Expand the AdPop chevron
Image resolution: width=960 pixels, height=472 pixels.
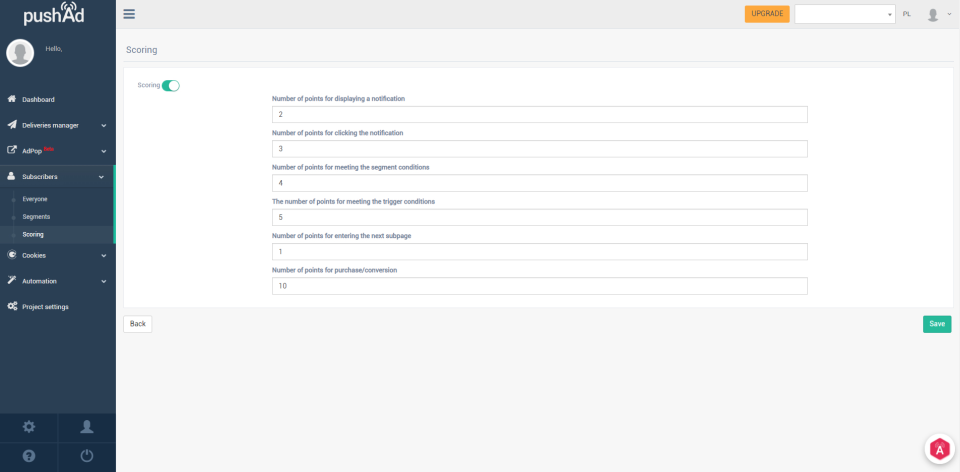pos(103,151)
